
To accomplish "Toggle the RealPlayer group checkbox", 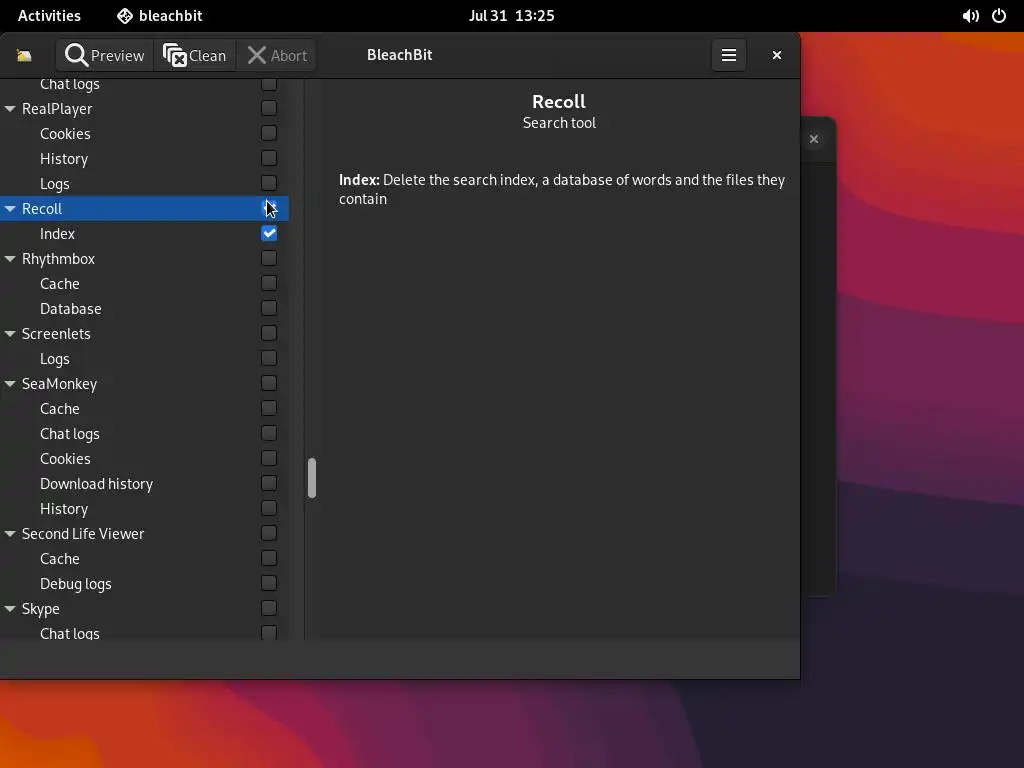I will (269, 108).
